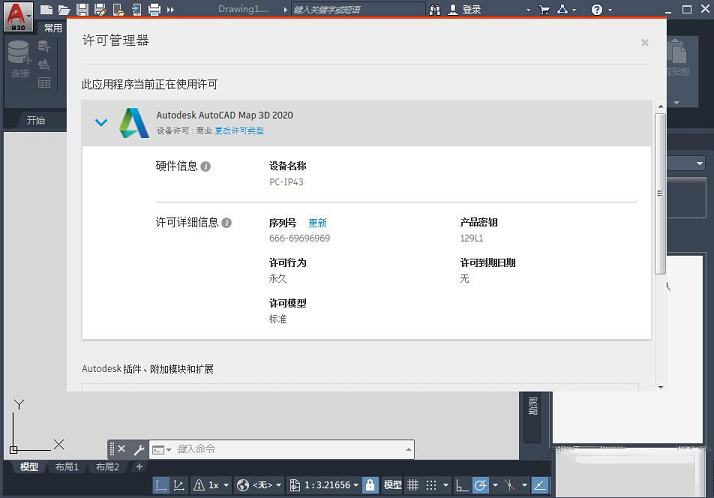Close the command line with X icon
This screenshot has width=714, height=498.
tap(121, 449)
